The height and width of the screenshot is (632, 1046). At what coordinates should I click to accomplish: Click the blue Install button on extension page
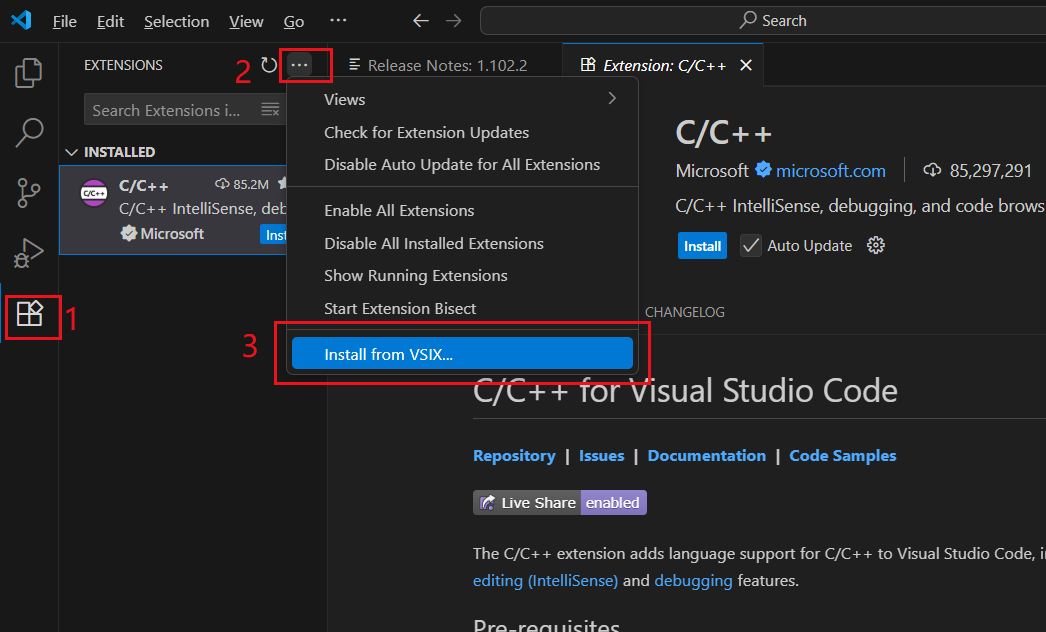pos(702,246)
